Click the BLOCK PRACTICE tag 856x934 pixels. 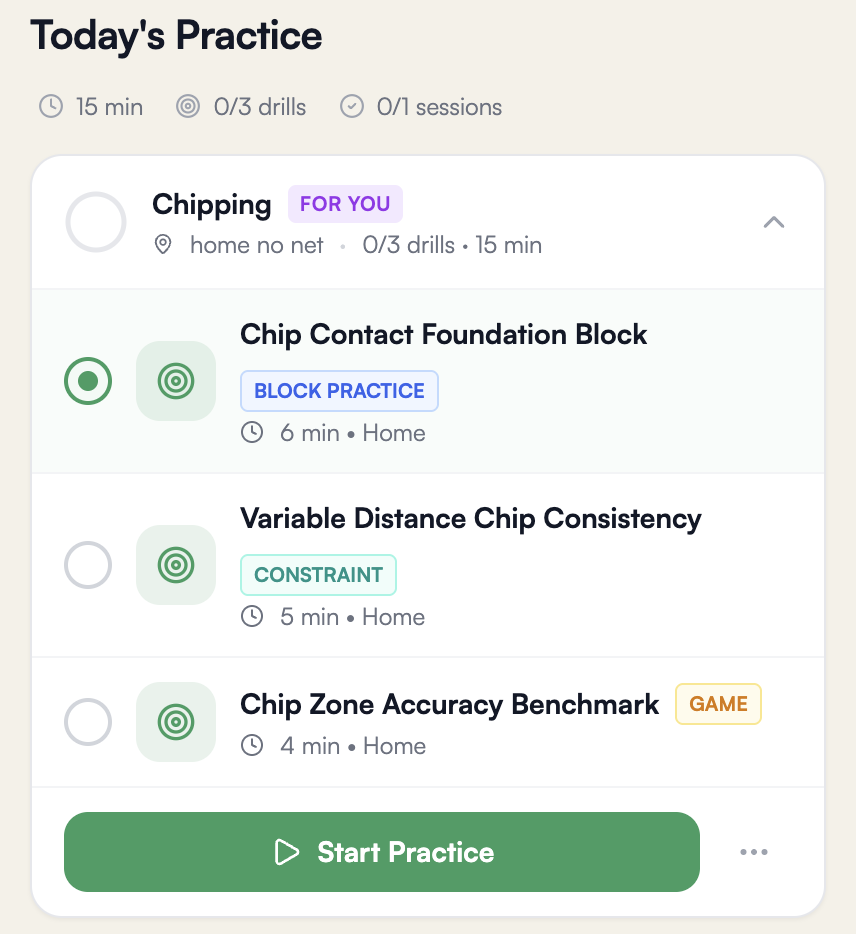[x=339, y=391]
